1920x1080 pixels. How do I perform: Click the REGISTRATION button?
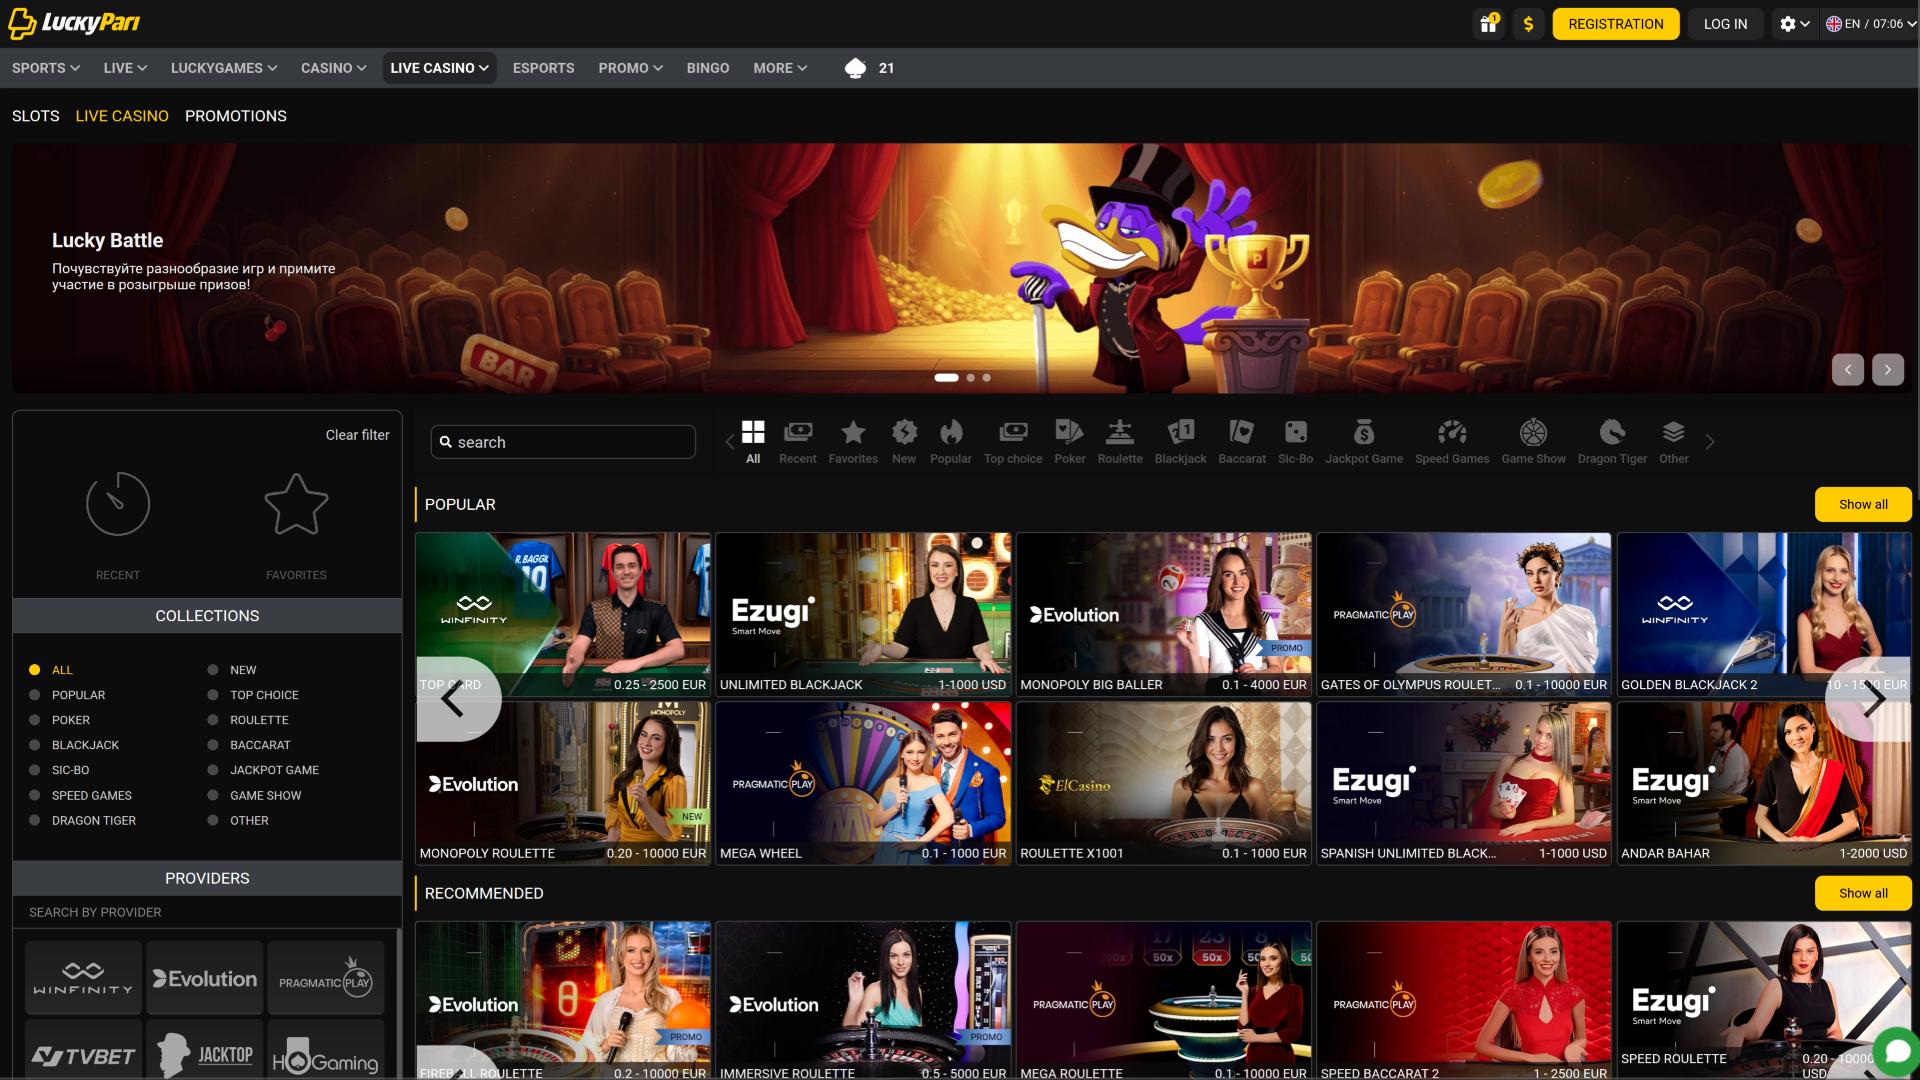1616,24
